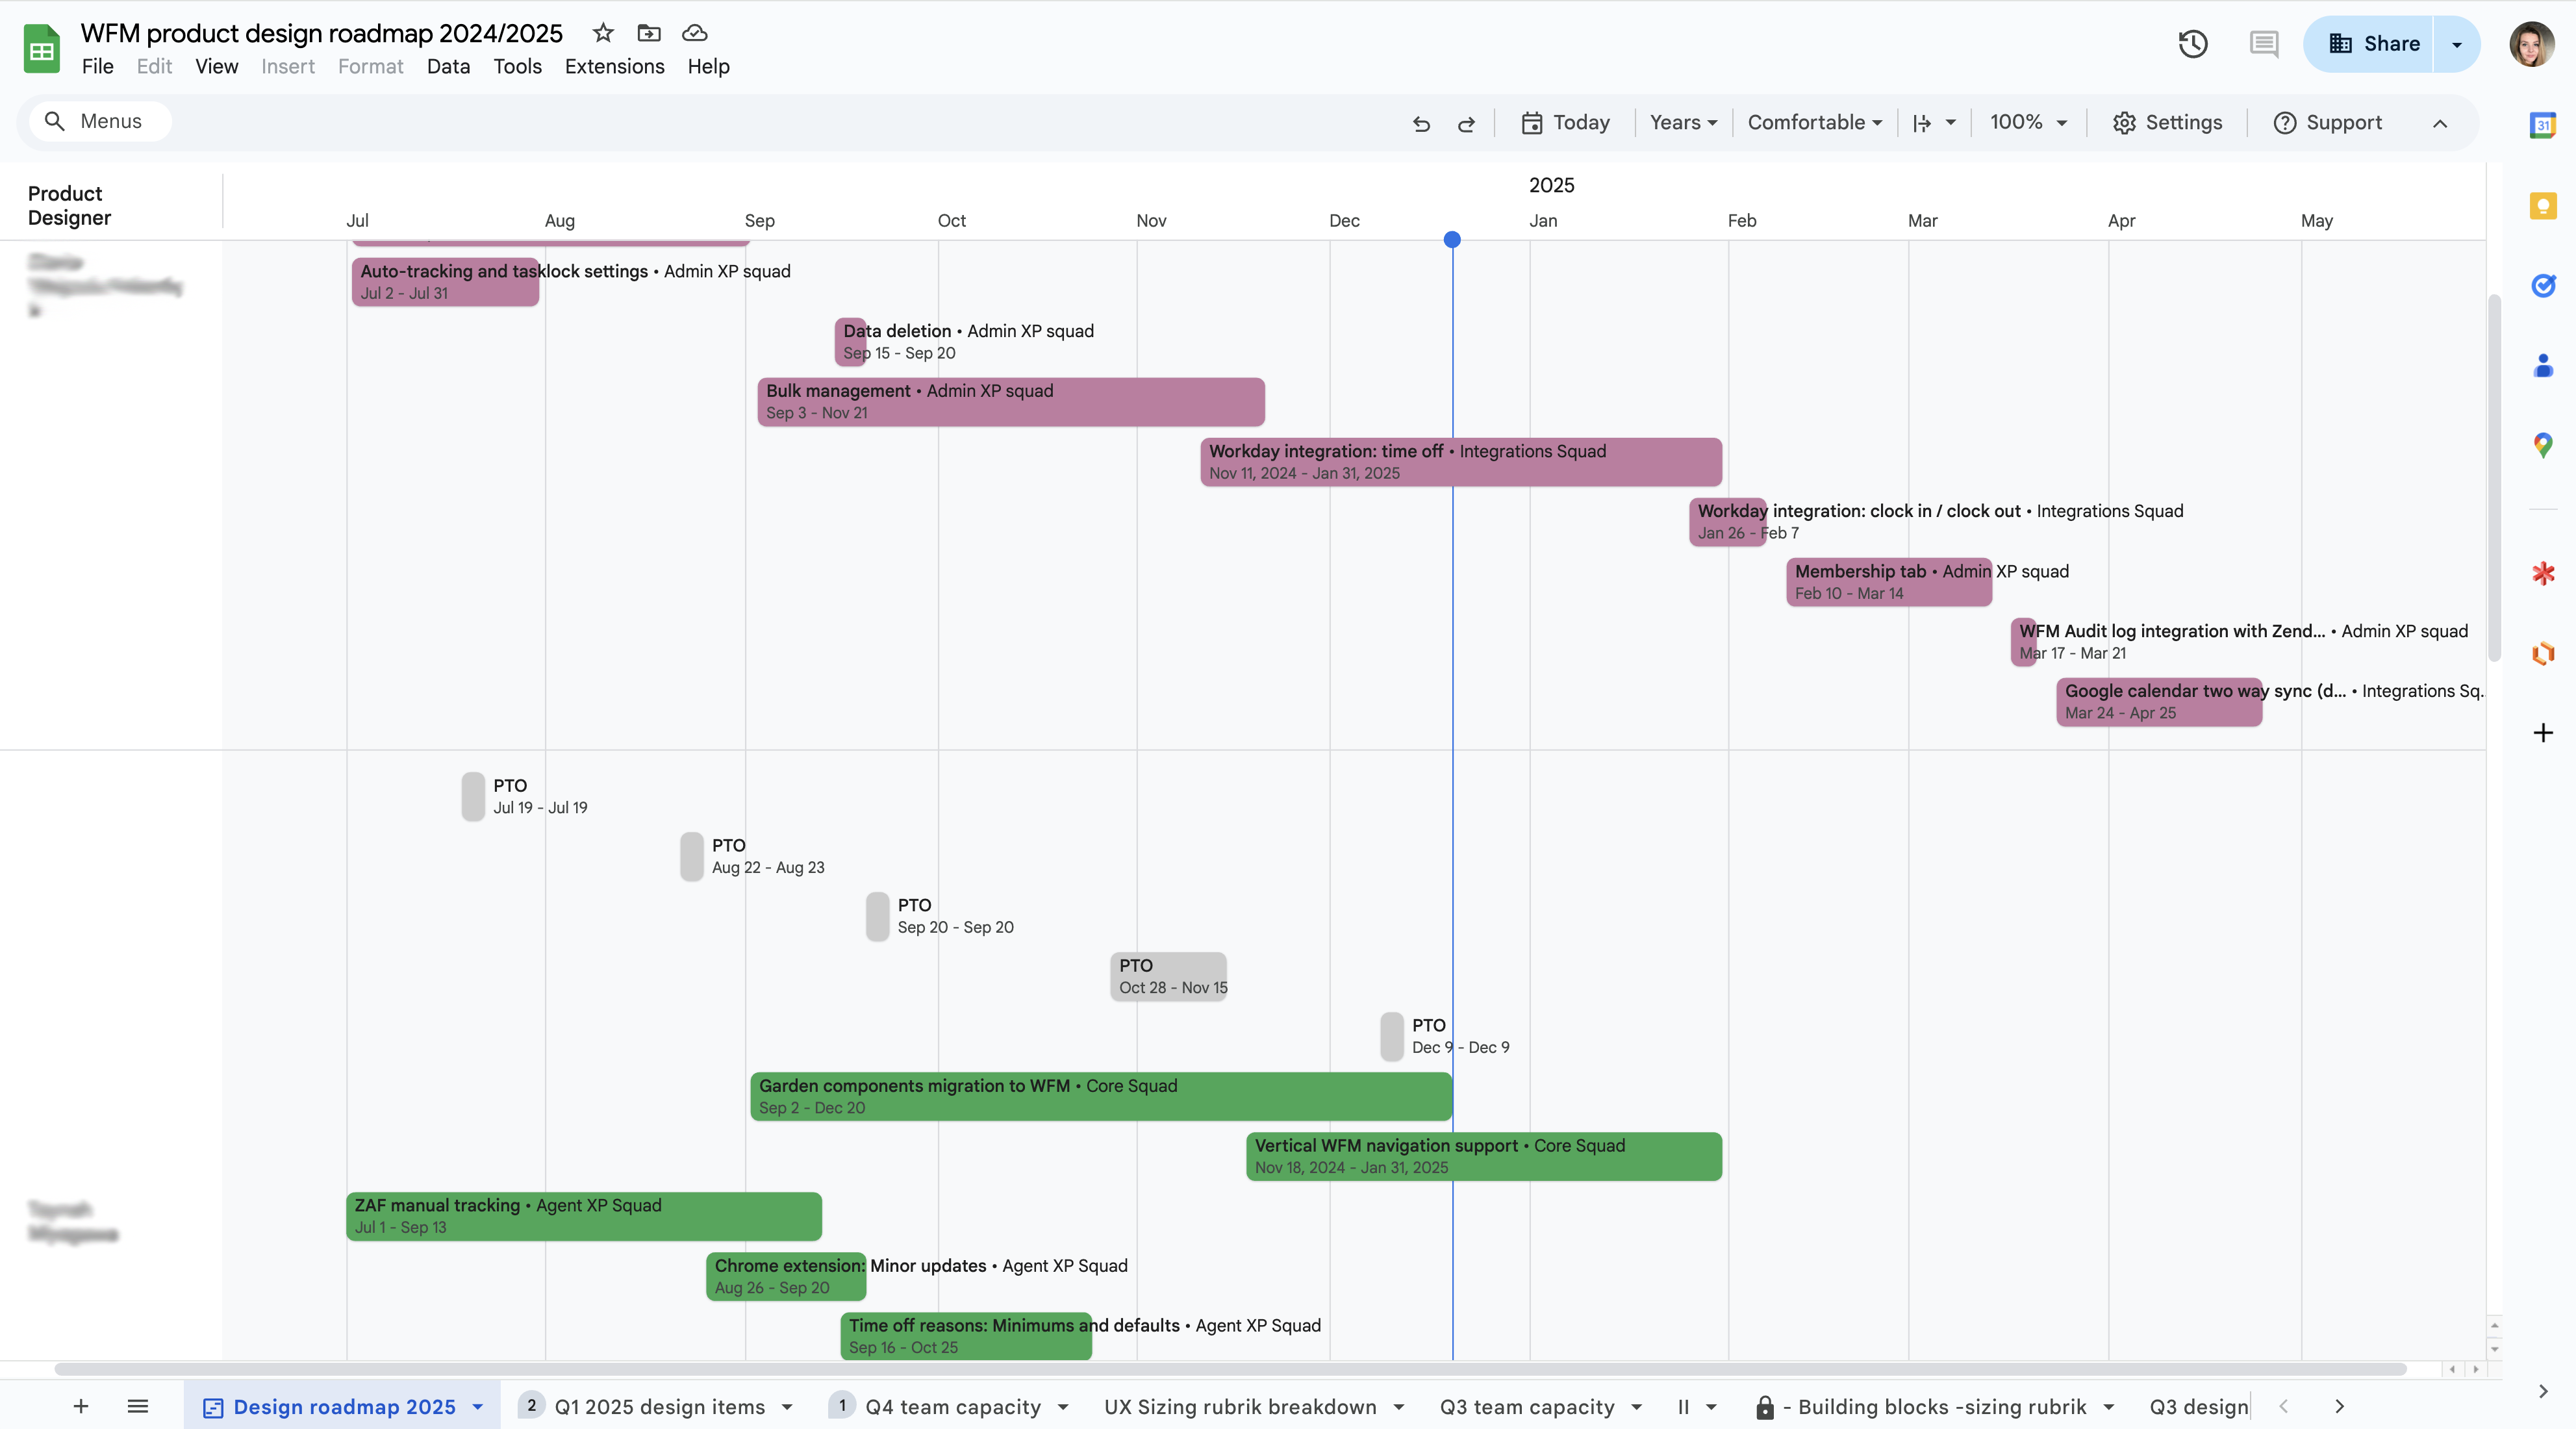Star this roadmap document

pyautogui.click(x=603, y=33)
